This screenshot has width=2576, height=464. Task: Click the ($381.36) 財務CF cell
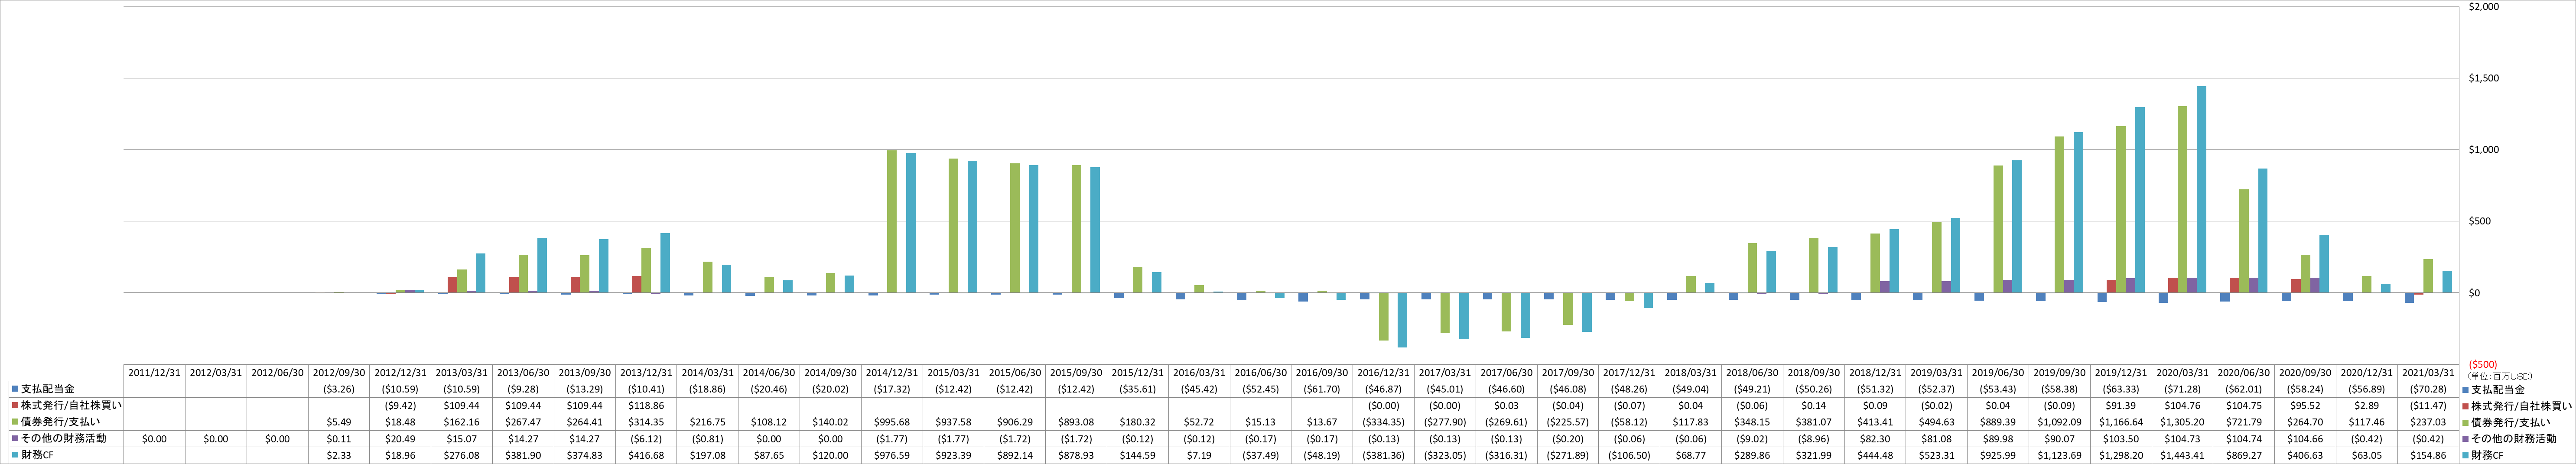(x=1385, y=455)
